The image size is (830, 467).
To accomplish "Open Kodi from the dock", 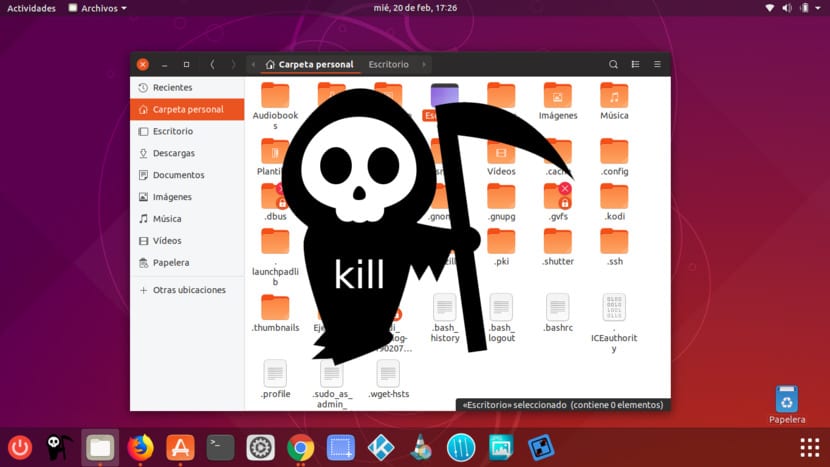I will 380,447.
